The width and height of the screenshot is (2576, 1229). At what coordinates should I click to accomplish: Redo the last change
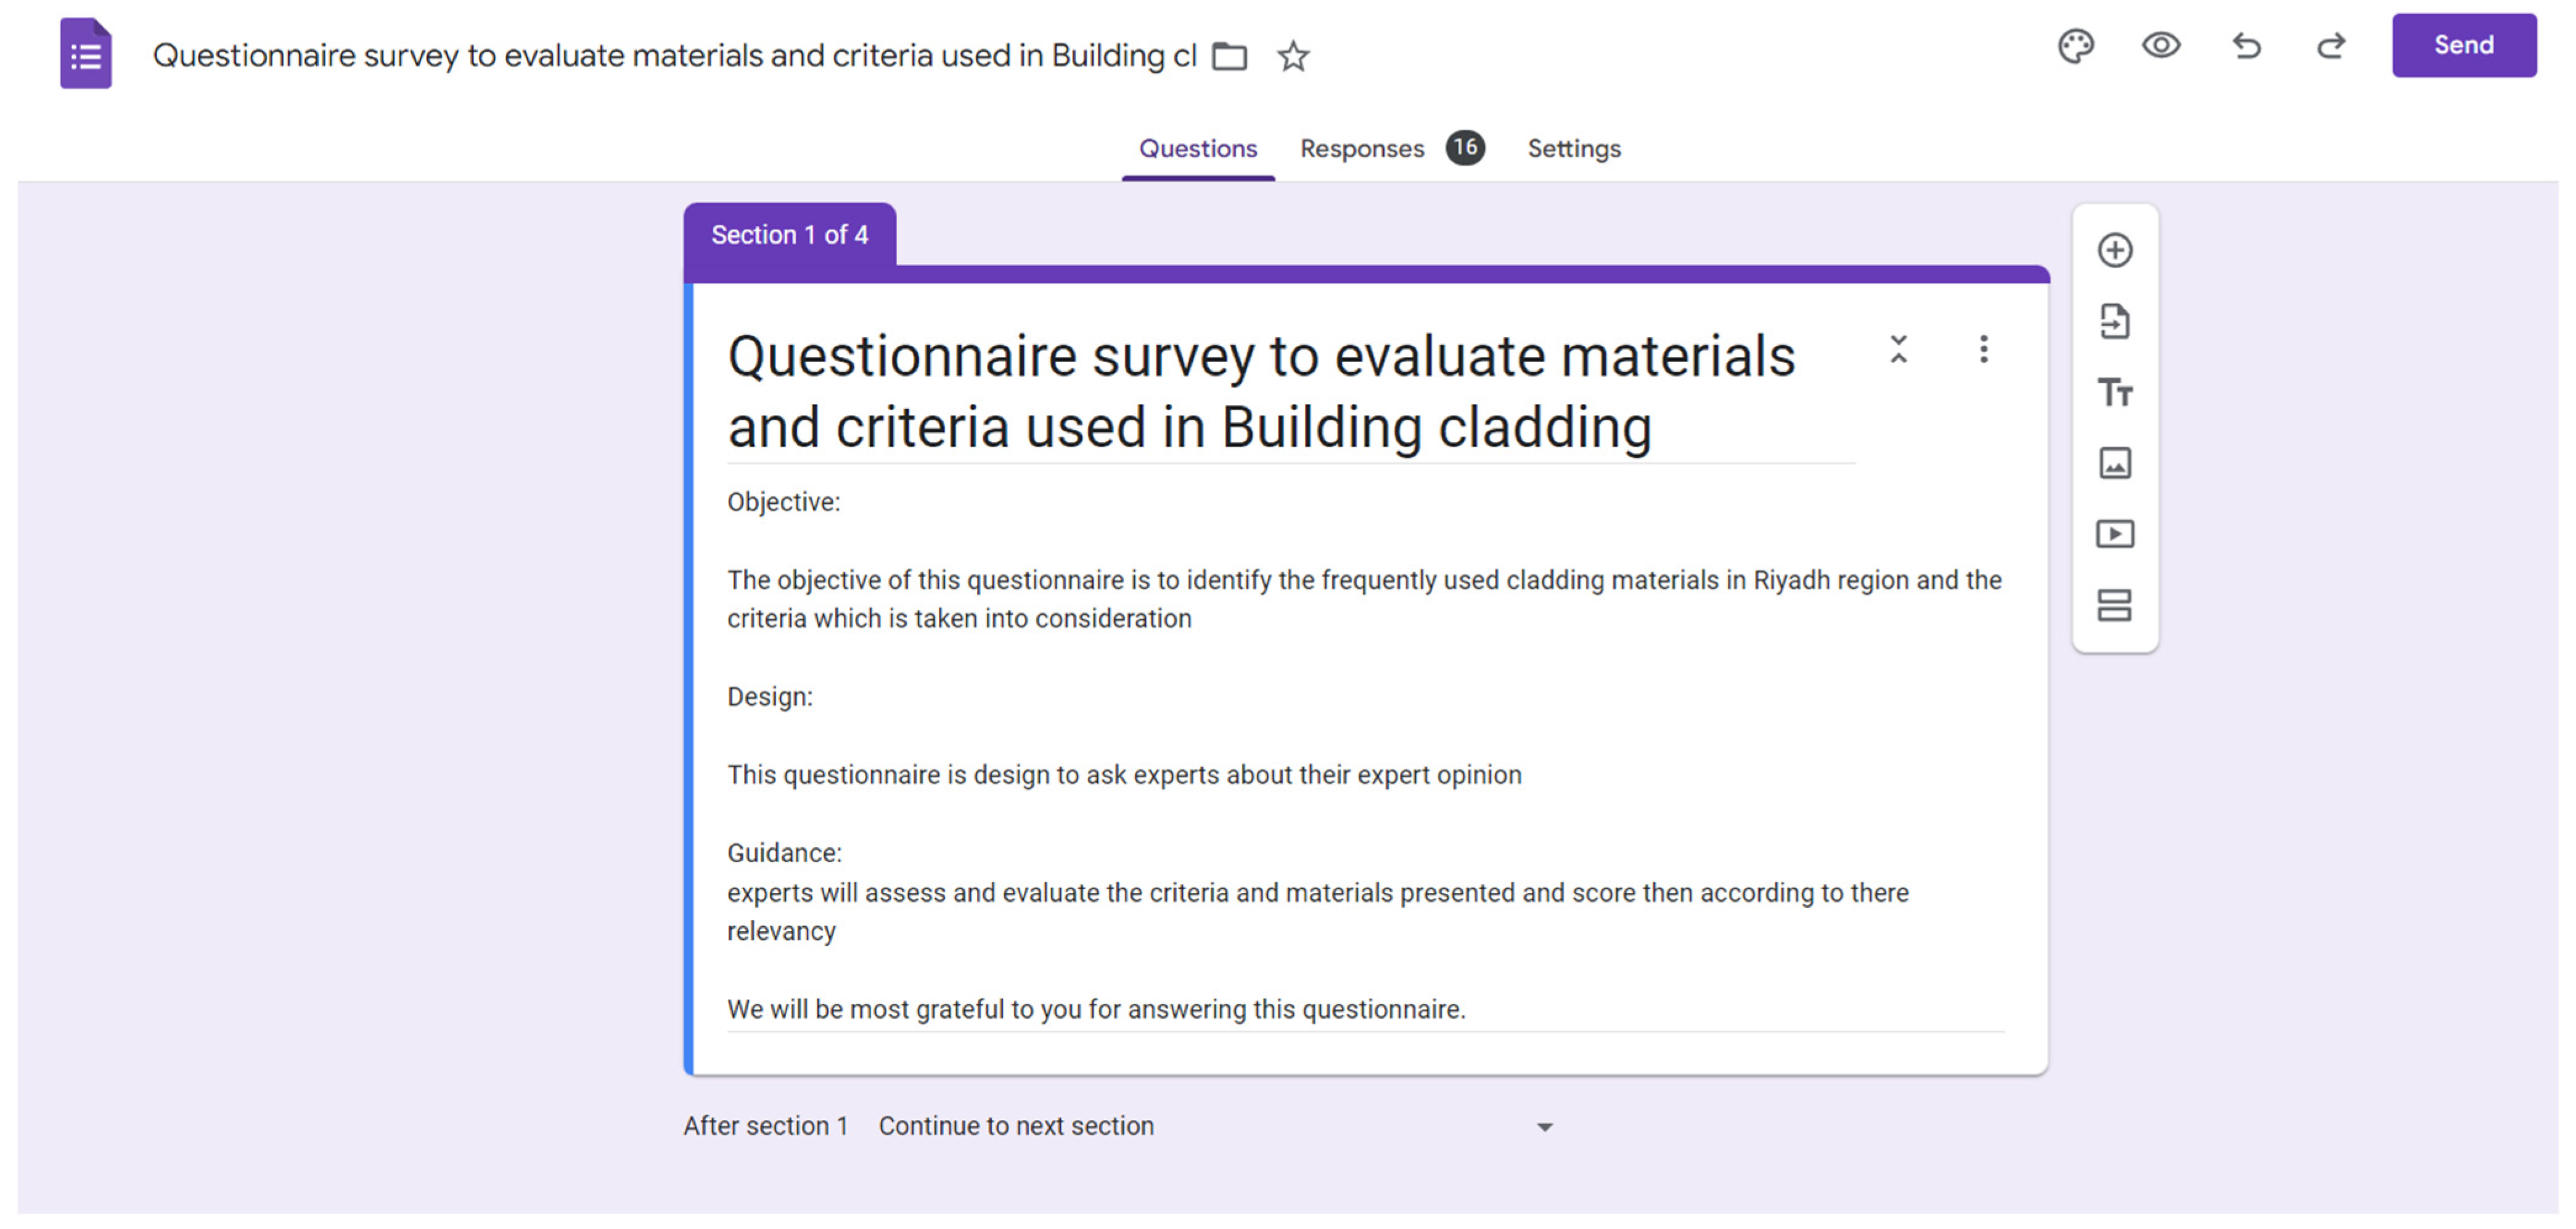2331,46
